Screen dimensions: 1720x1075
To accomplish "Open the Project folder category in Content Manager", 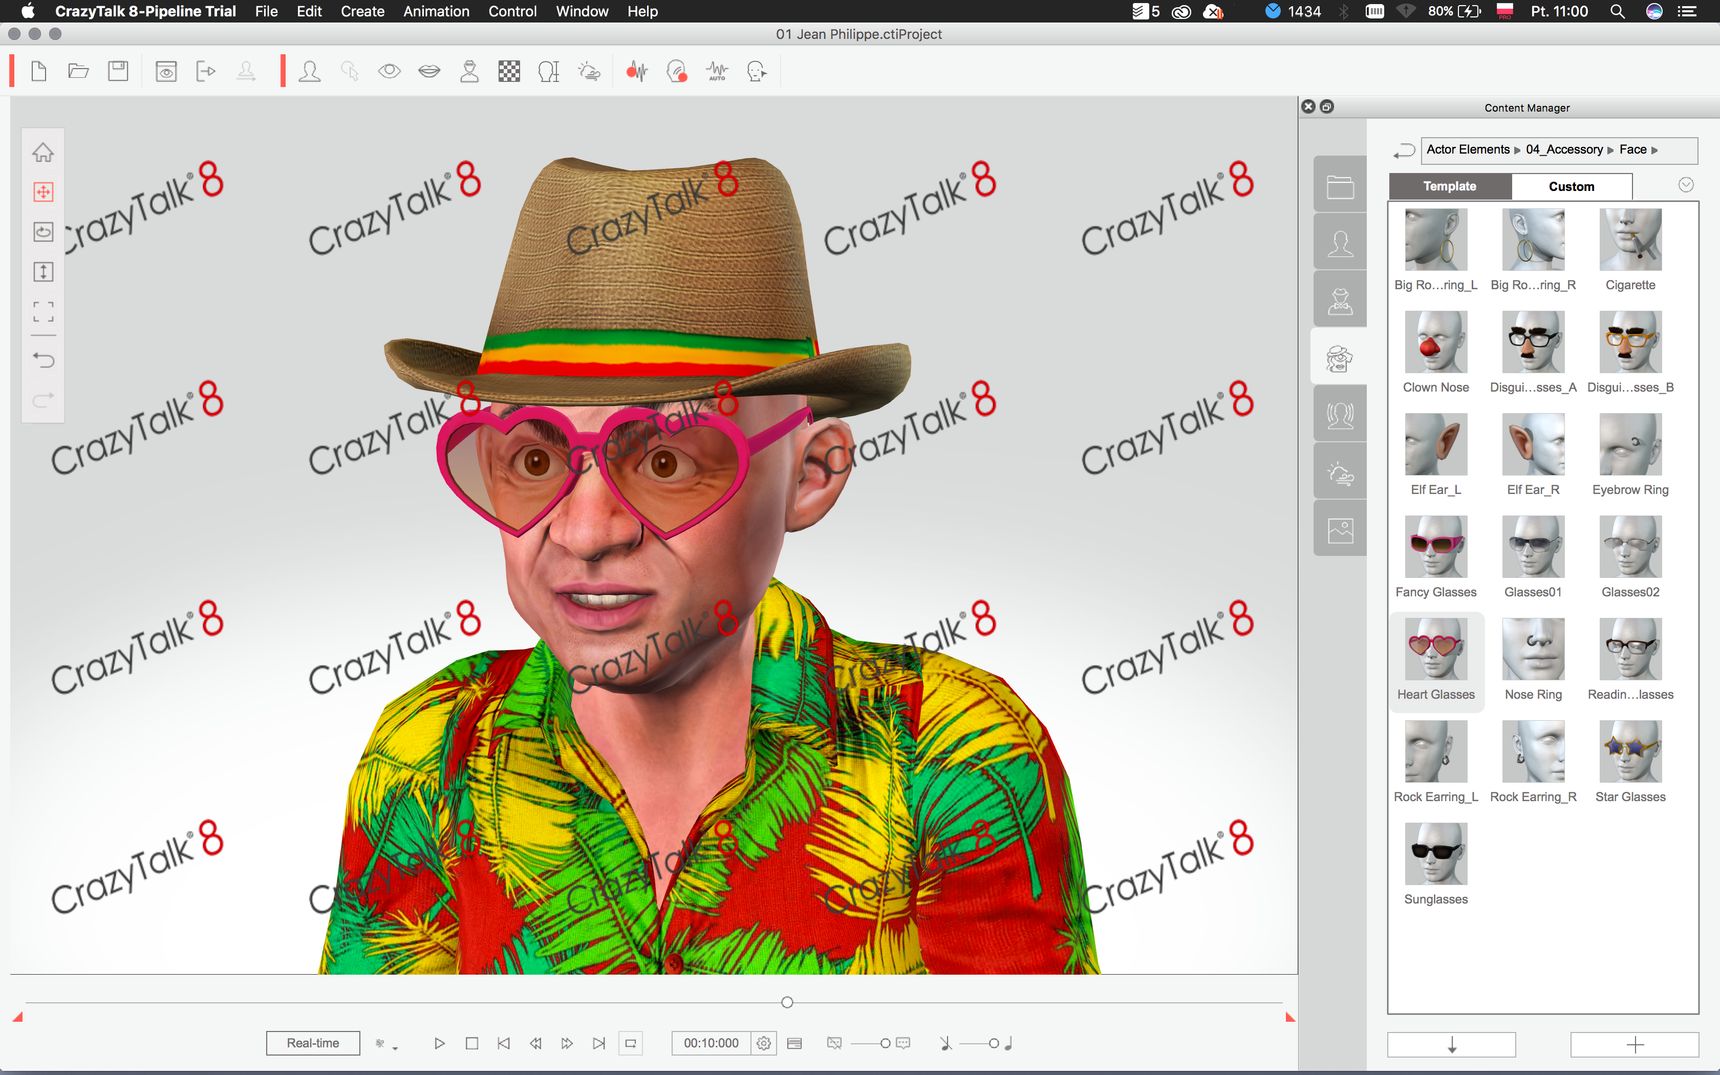I will 1340,185.
